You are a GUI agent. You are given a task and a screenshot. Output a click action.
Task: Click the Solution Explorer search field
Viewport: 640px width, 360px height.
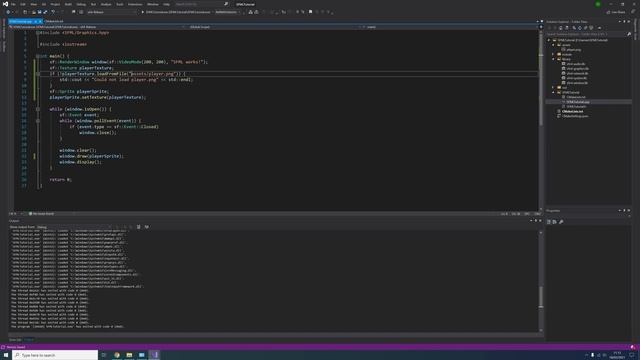pyautogui.click(x=585, y=34)
